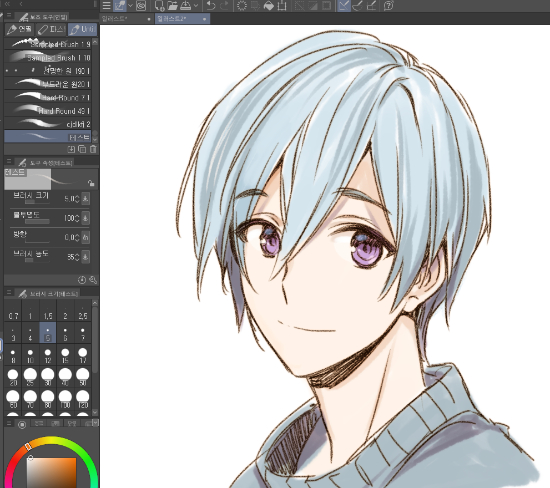Delete the selected sub tool trash icon
Screen dimensions: 550x488
point(93,149)
